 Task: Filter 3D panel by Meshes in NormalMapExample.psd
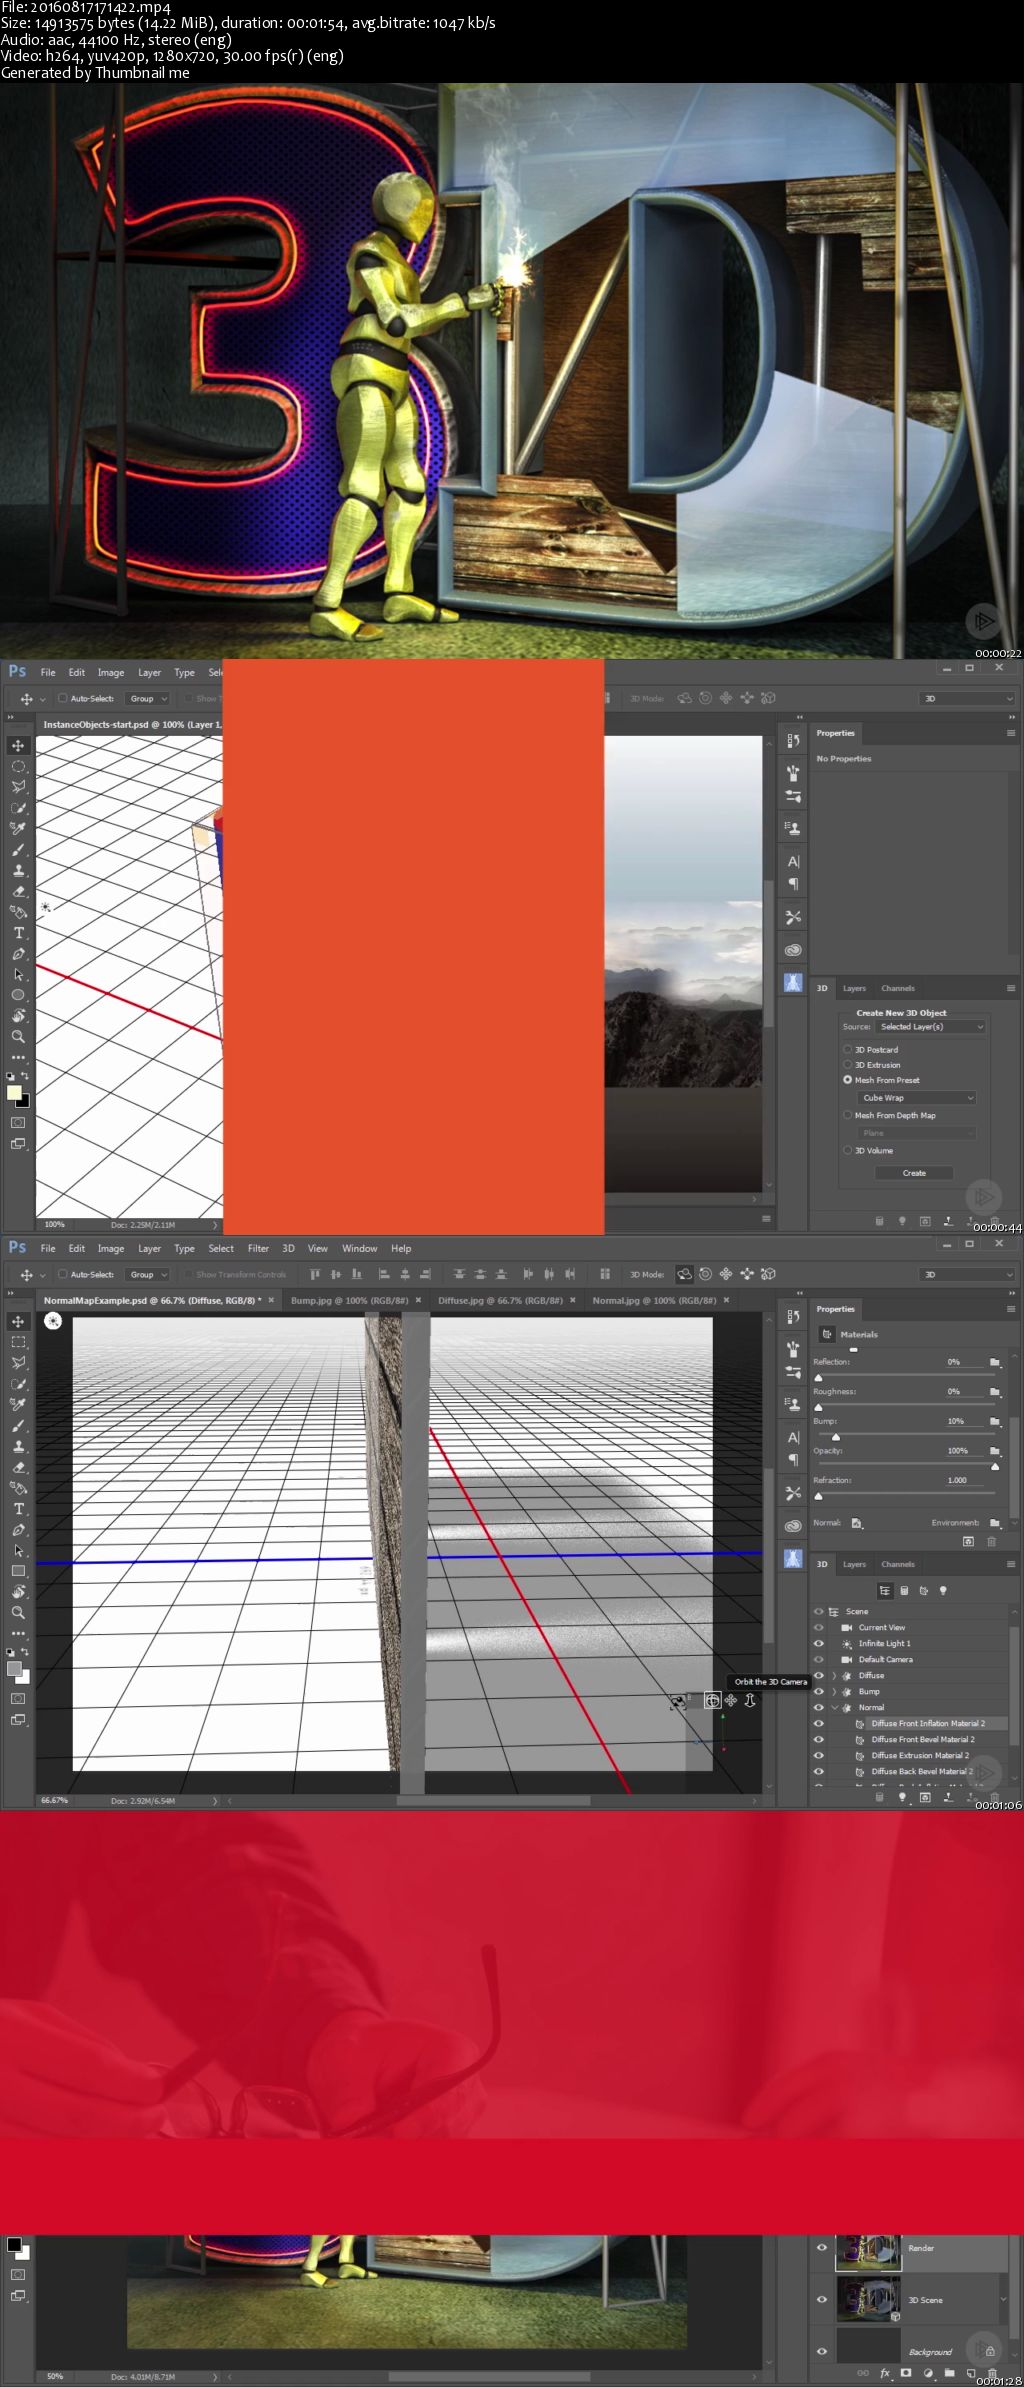pyautogui.click(x=904, y=1590)
